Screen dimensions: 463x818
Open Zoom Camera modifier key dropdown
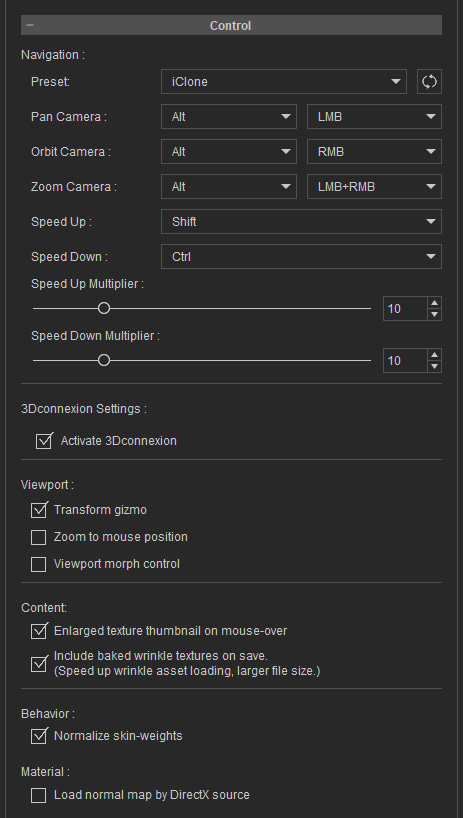229,187
